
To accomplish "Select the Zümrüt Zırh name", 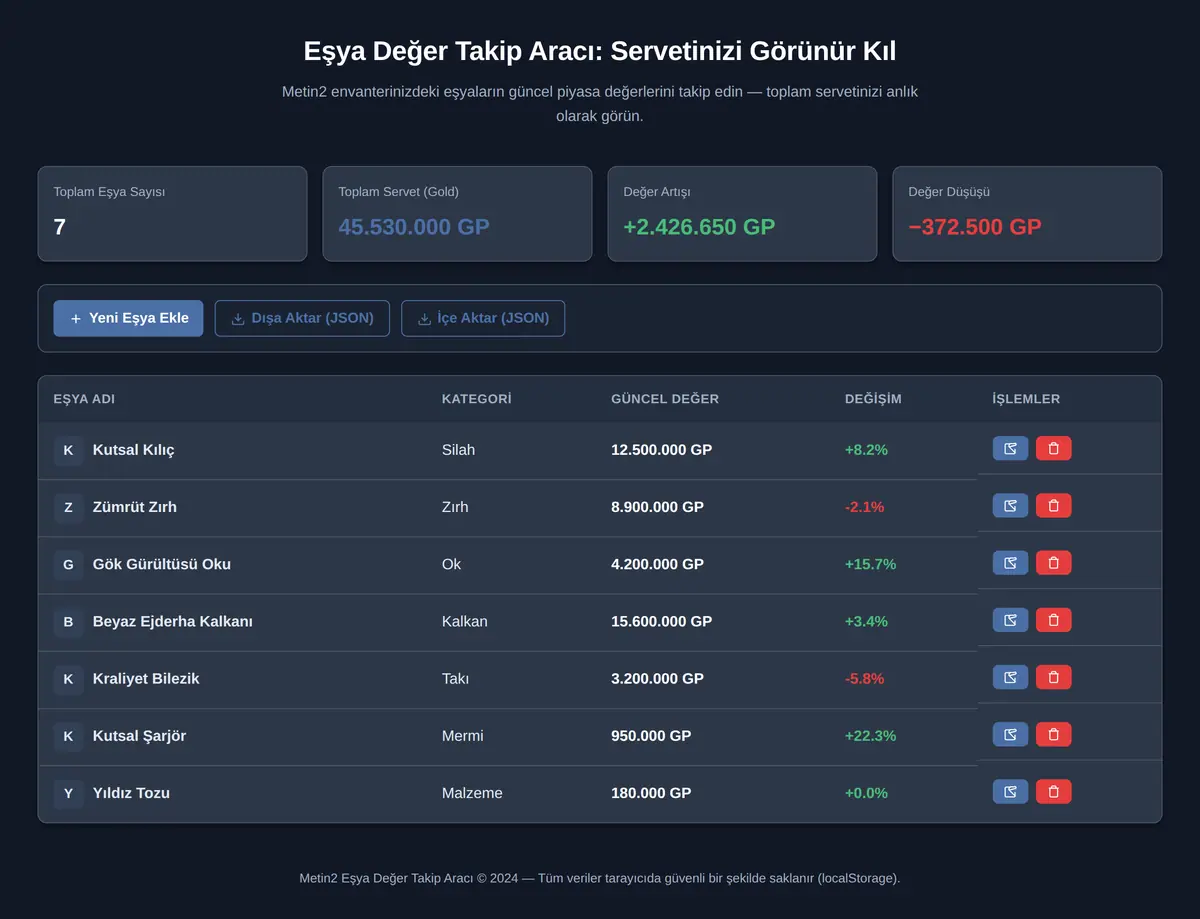I will pyautogui.click(x=135, y=507).
